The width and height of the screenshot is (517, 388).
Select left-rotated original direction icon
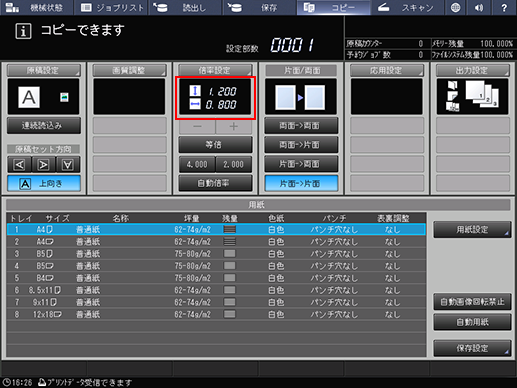(20, 164)
